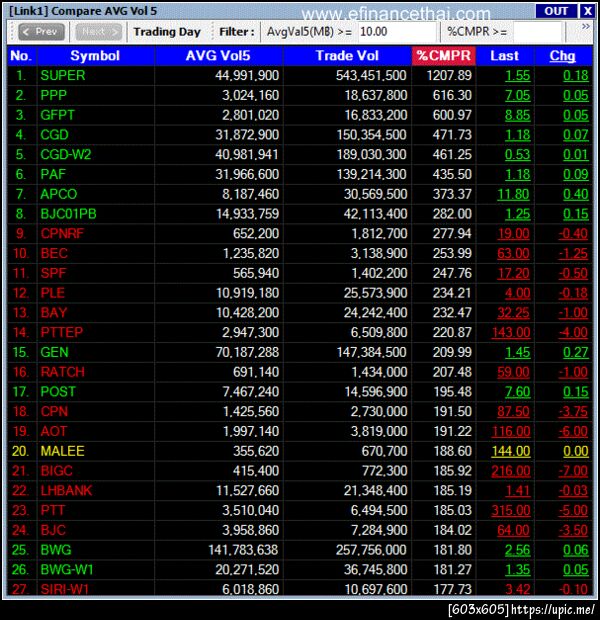
Task: Select the SPF symbol
Action: [53, 273]
